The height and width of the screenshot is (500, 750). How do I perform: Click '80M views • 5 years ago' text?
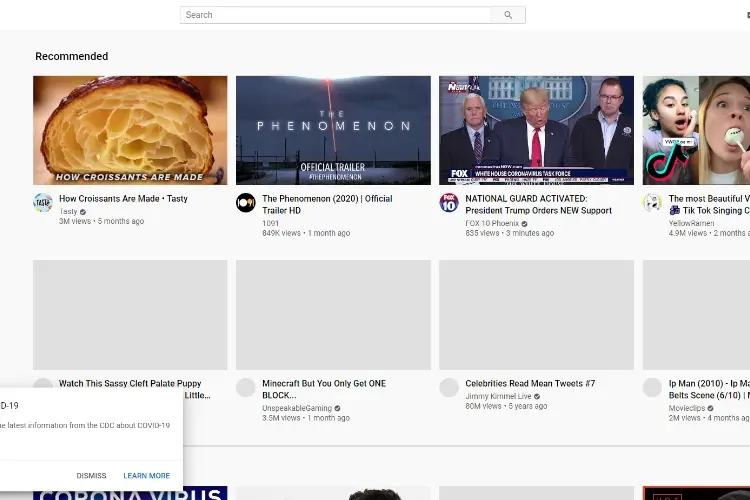[x=506, y=406]
